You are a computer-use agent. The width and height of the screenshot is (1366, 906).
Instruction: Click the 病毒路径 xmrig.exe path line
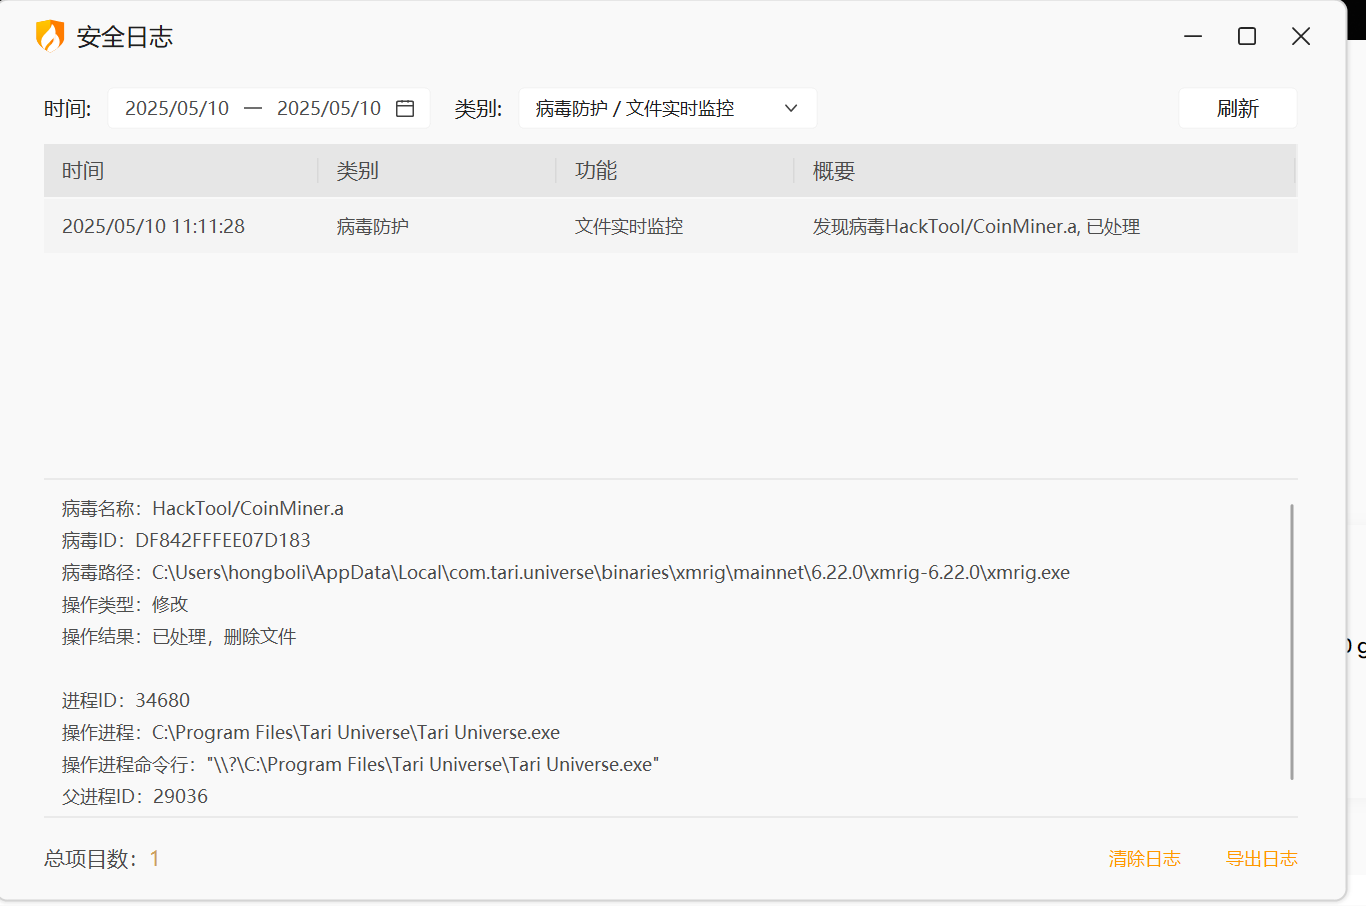(x=566, y=572)
